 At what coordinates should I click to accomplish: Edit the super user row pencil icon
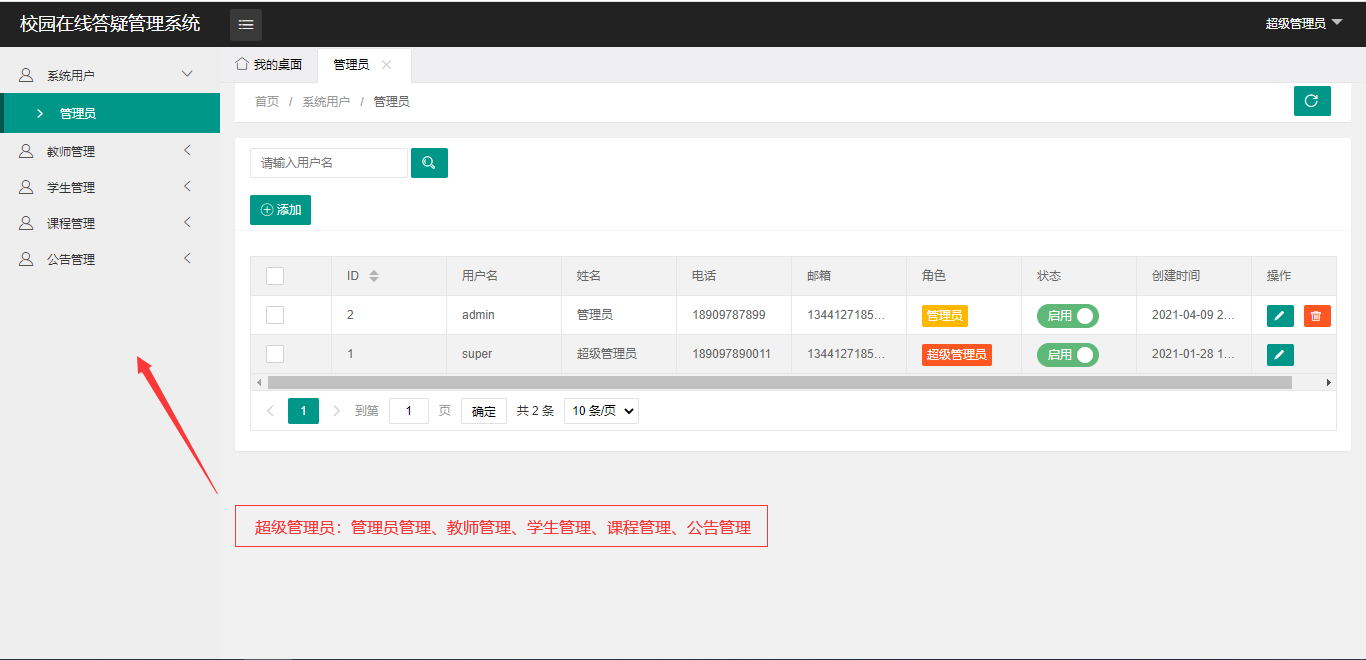(1280, 355)
